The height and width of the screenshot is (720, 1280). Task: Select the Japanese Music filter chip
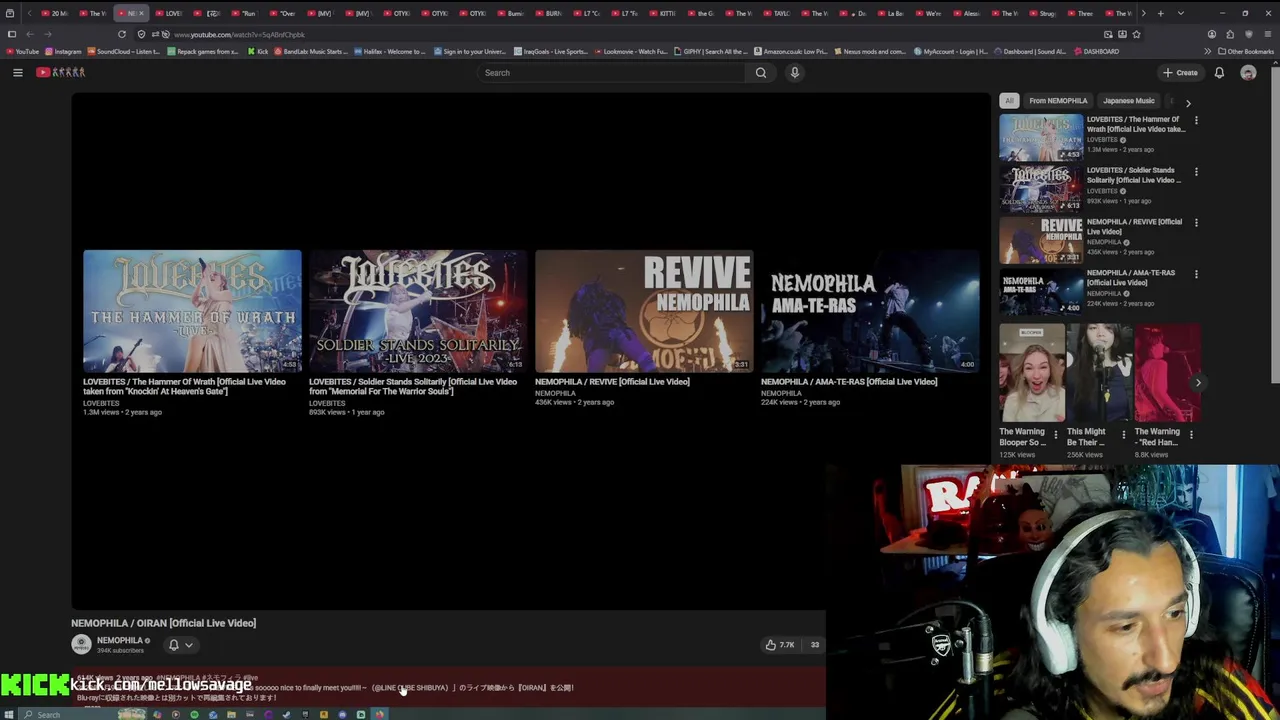click(1128, 101)
